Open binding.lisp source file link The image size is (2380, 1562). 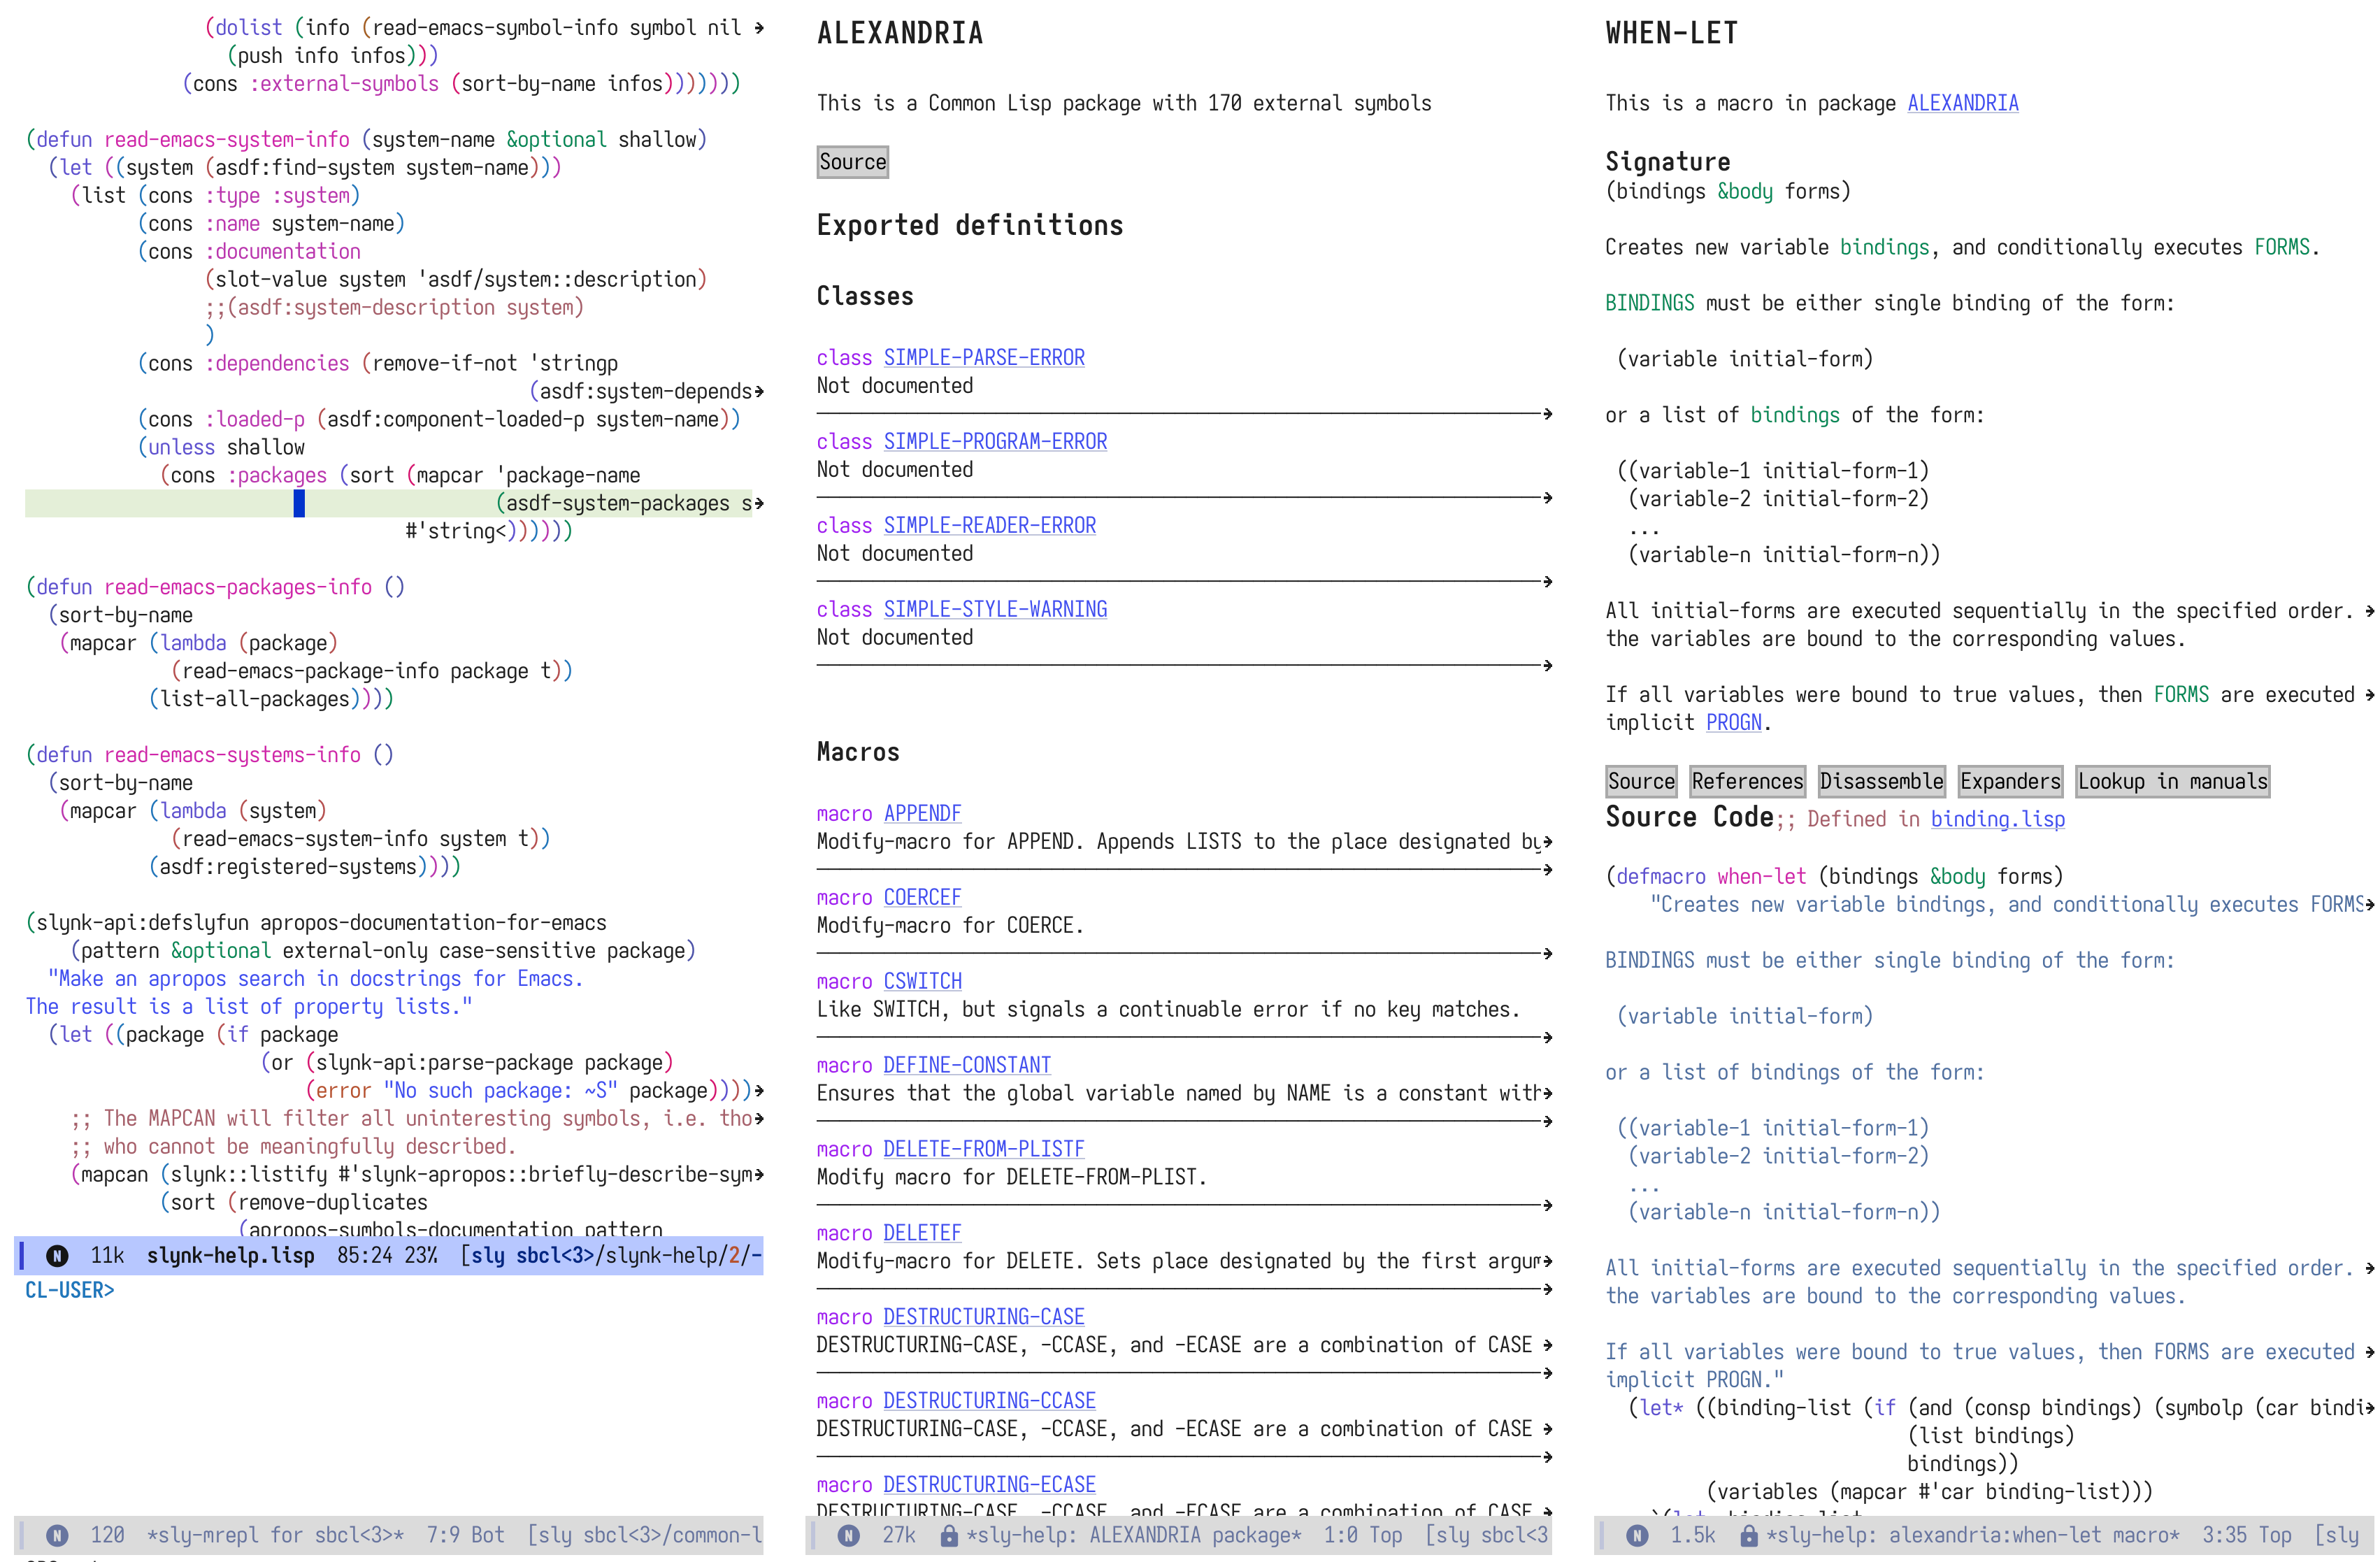pos(1997,819)
